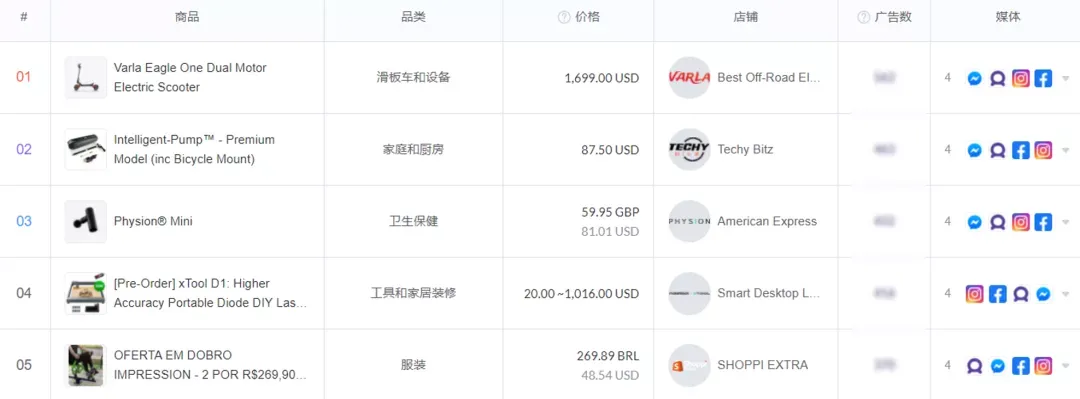Open the Physion® Mini product title
Image resolution: width=1080 pixels, height=399 pixels.
click(x=153, y=221)
